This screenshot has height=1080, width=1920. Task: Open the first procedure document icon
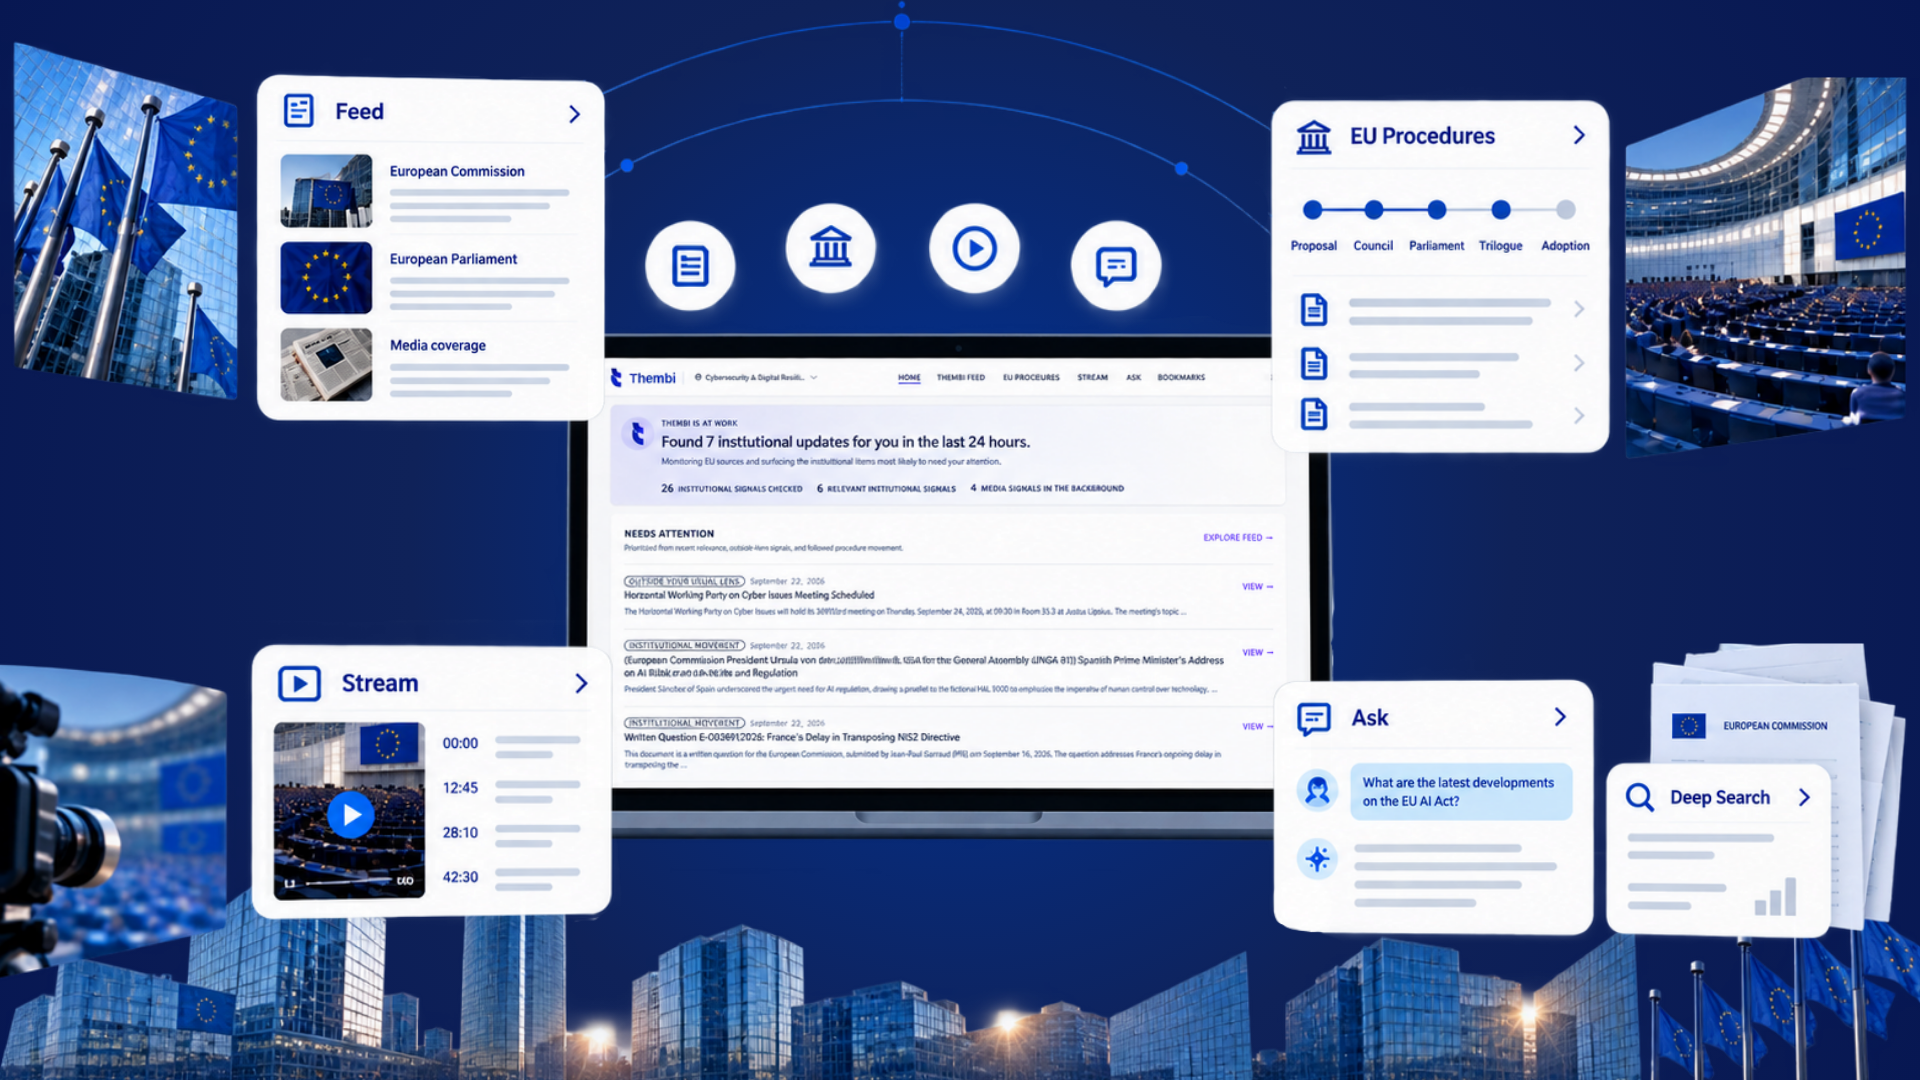click(x=1313, y=310)
